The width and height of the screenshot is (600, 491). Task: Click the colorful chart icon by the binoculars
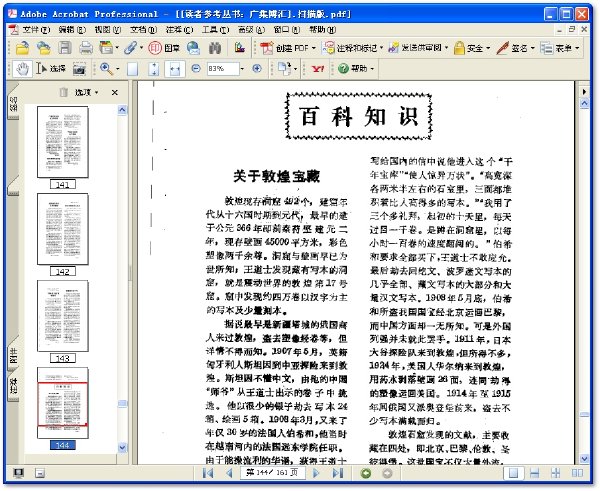click(240, 48)
